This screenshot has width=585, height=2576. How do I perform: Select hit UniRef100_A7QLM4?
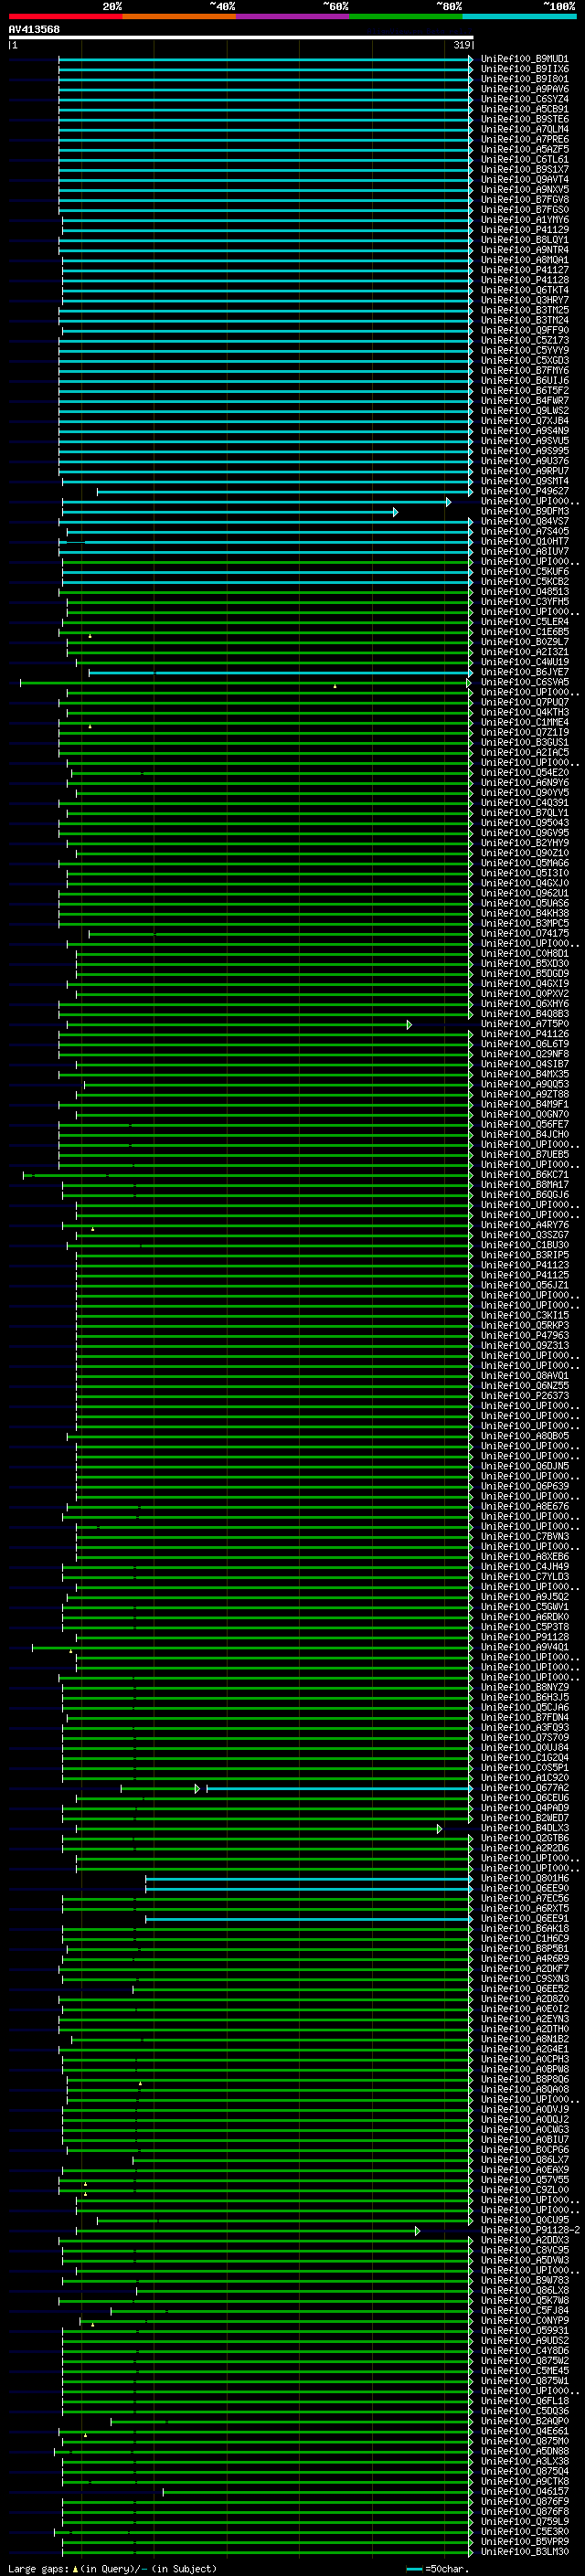[524, 129]
